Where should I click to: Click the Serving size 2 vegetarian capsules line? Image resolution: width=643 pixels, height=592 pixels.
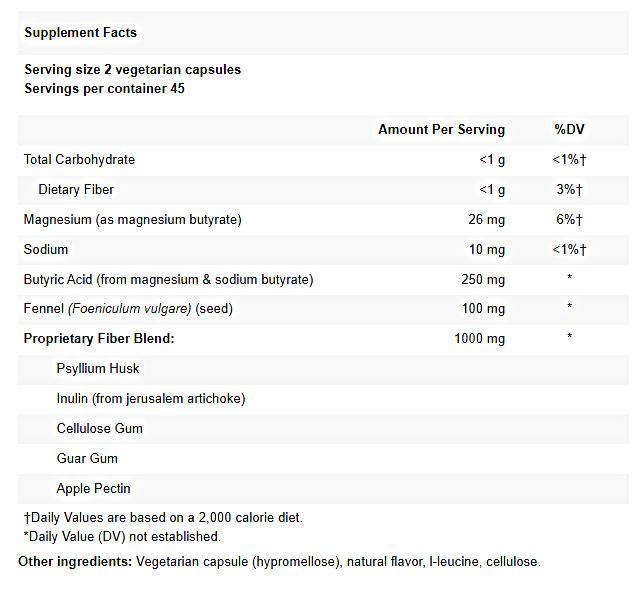132,69
